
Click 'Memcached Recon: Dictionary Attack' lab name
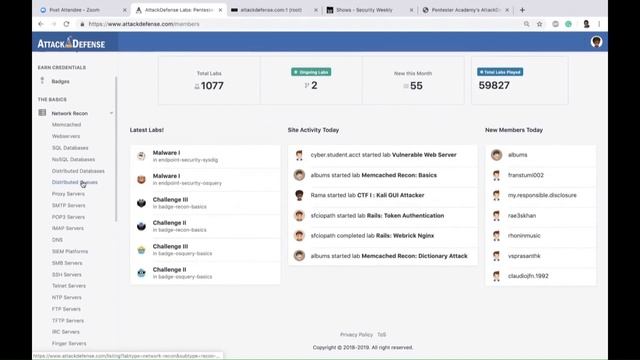tap(414, 256)
